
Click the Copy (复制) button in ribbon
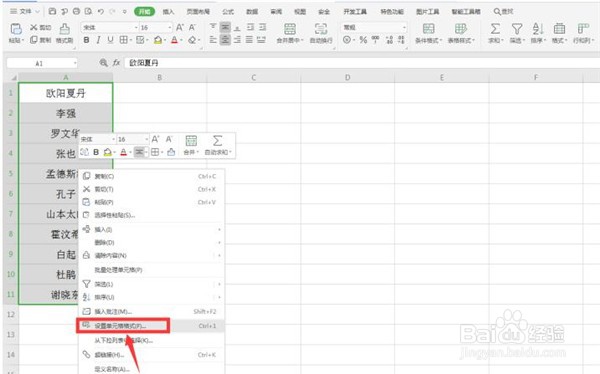point(40,40)
